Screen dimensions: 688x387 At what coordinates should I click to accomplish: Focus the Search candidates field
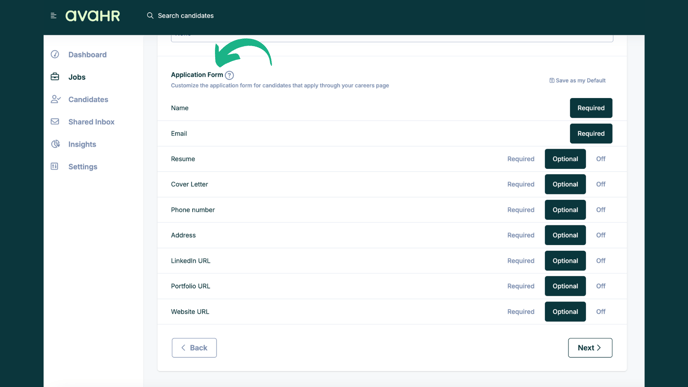click(186, 16)
